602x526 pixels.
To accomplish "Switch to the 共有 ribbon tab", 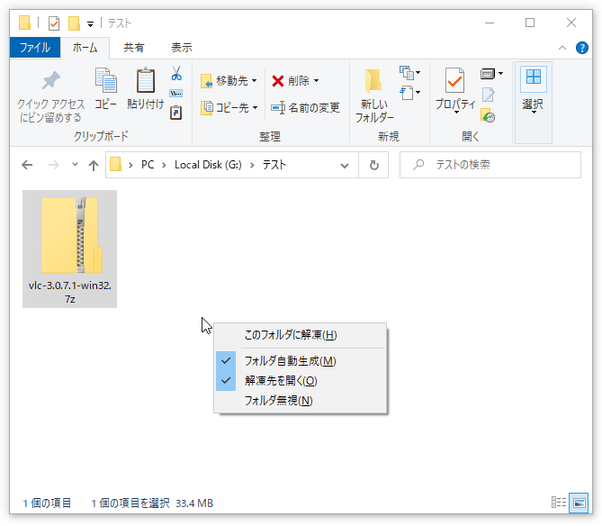I will pyautogui.click(x=134, y=48).
